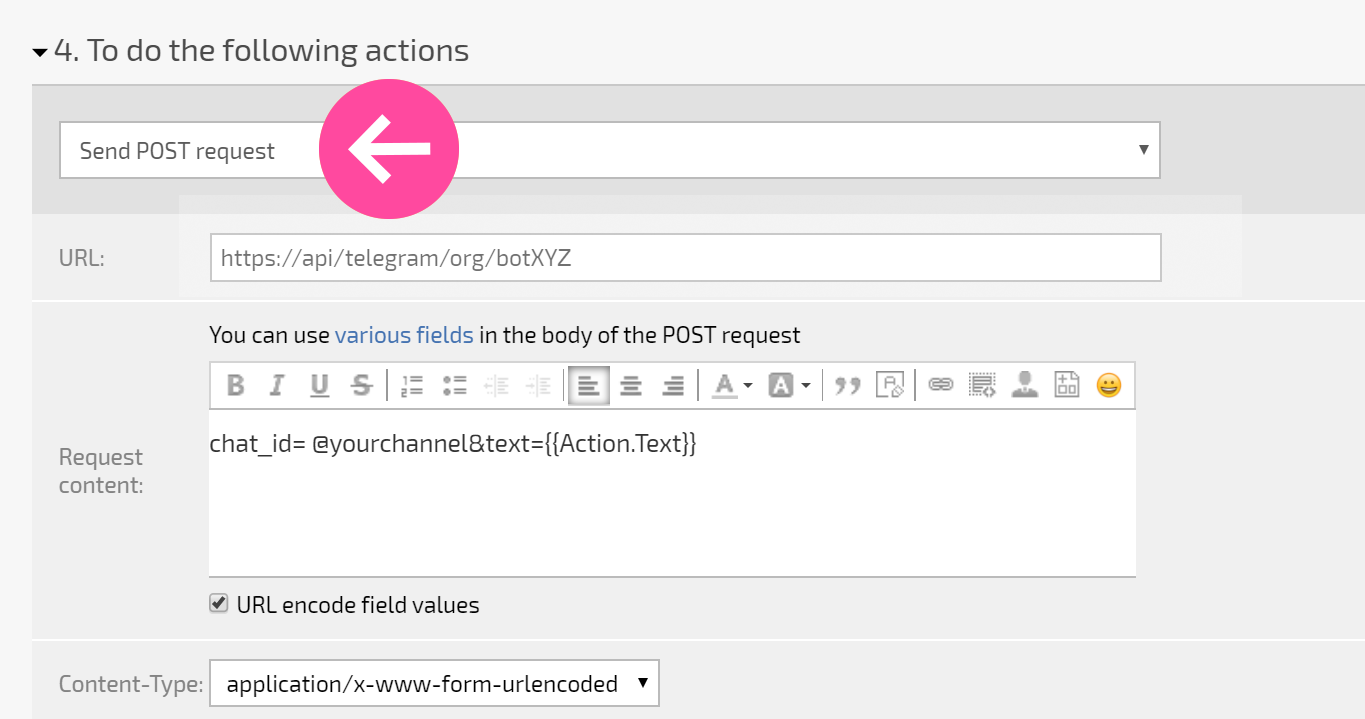Toggle bold formatting in the editor
This screenshot has height=719, width=1365.
point(236,385)
